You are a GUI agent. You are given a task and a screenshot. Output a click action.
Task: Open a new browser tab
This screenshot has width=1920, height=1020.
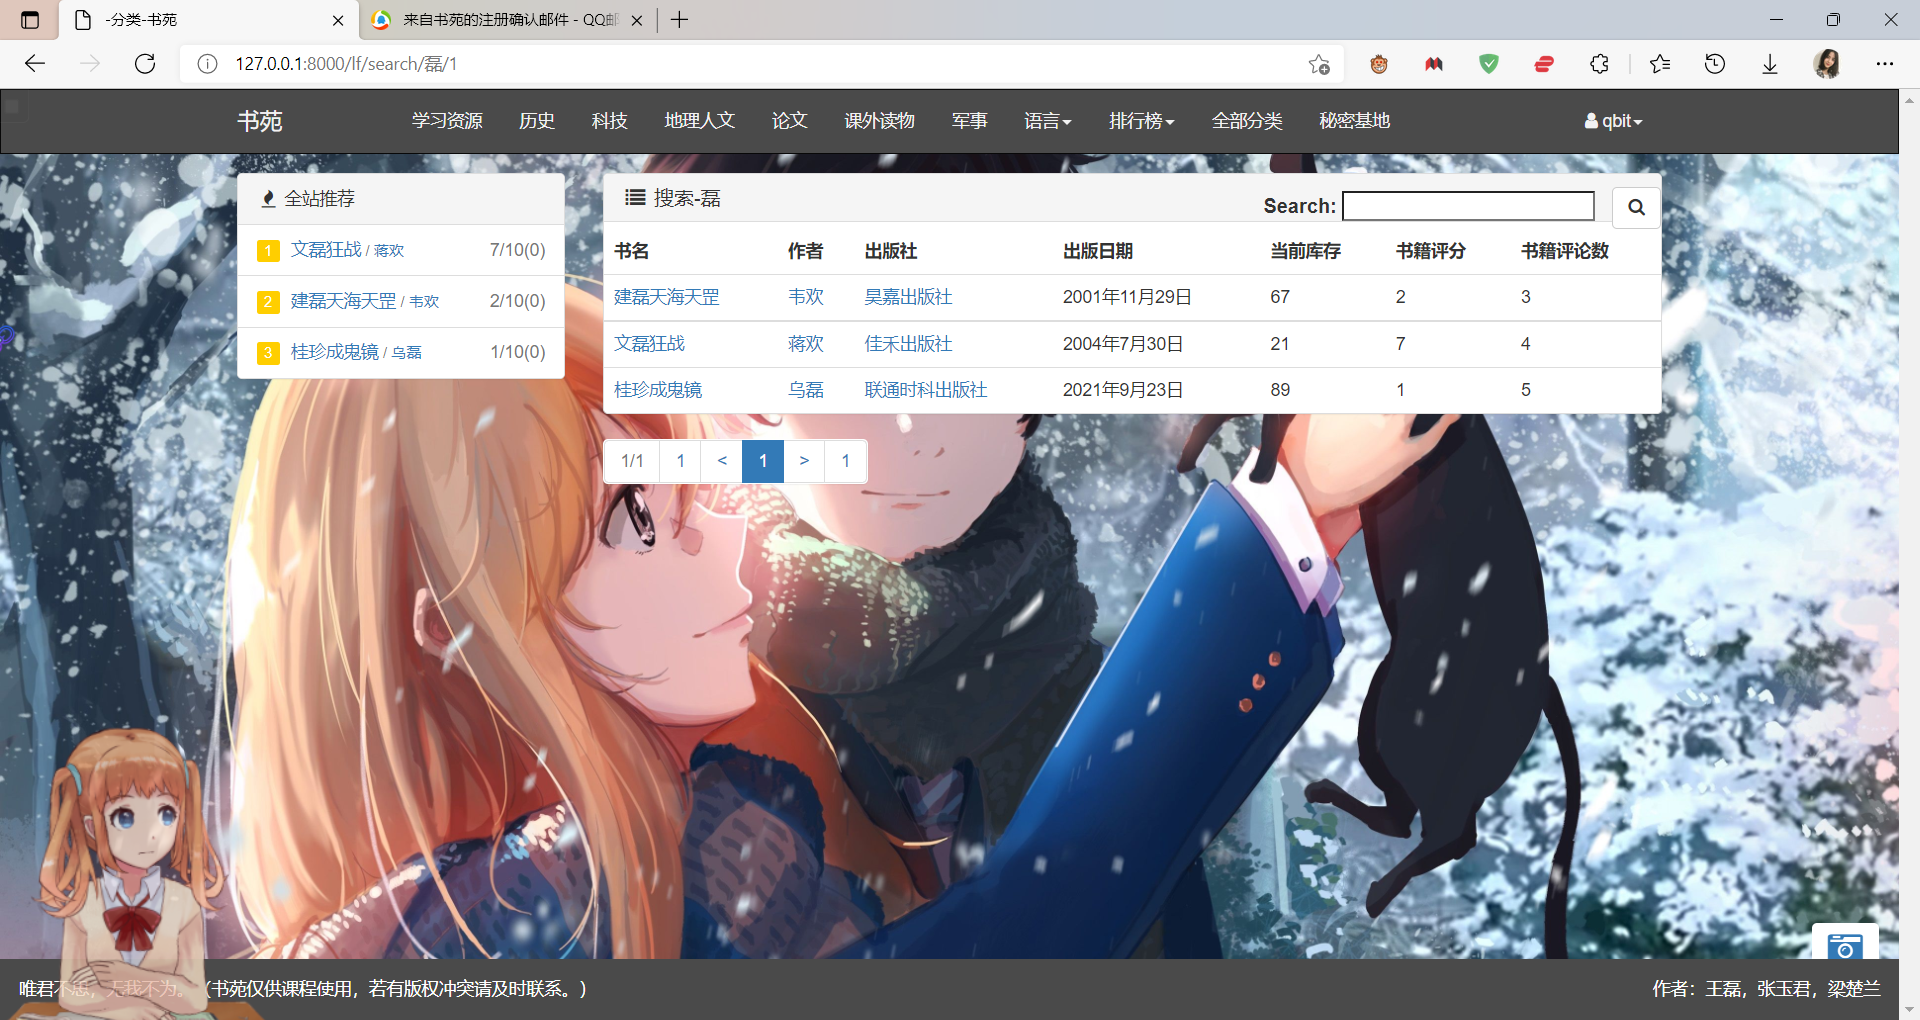pos(679,20)
